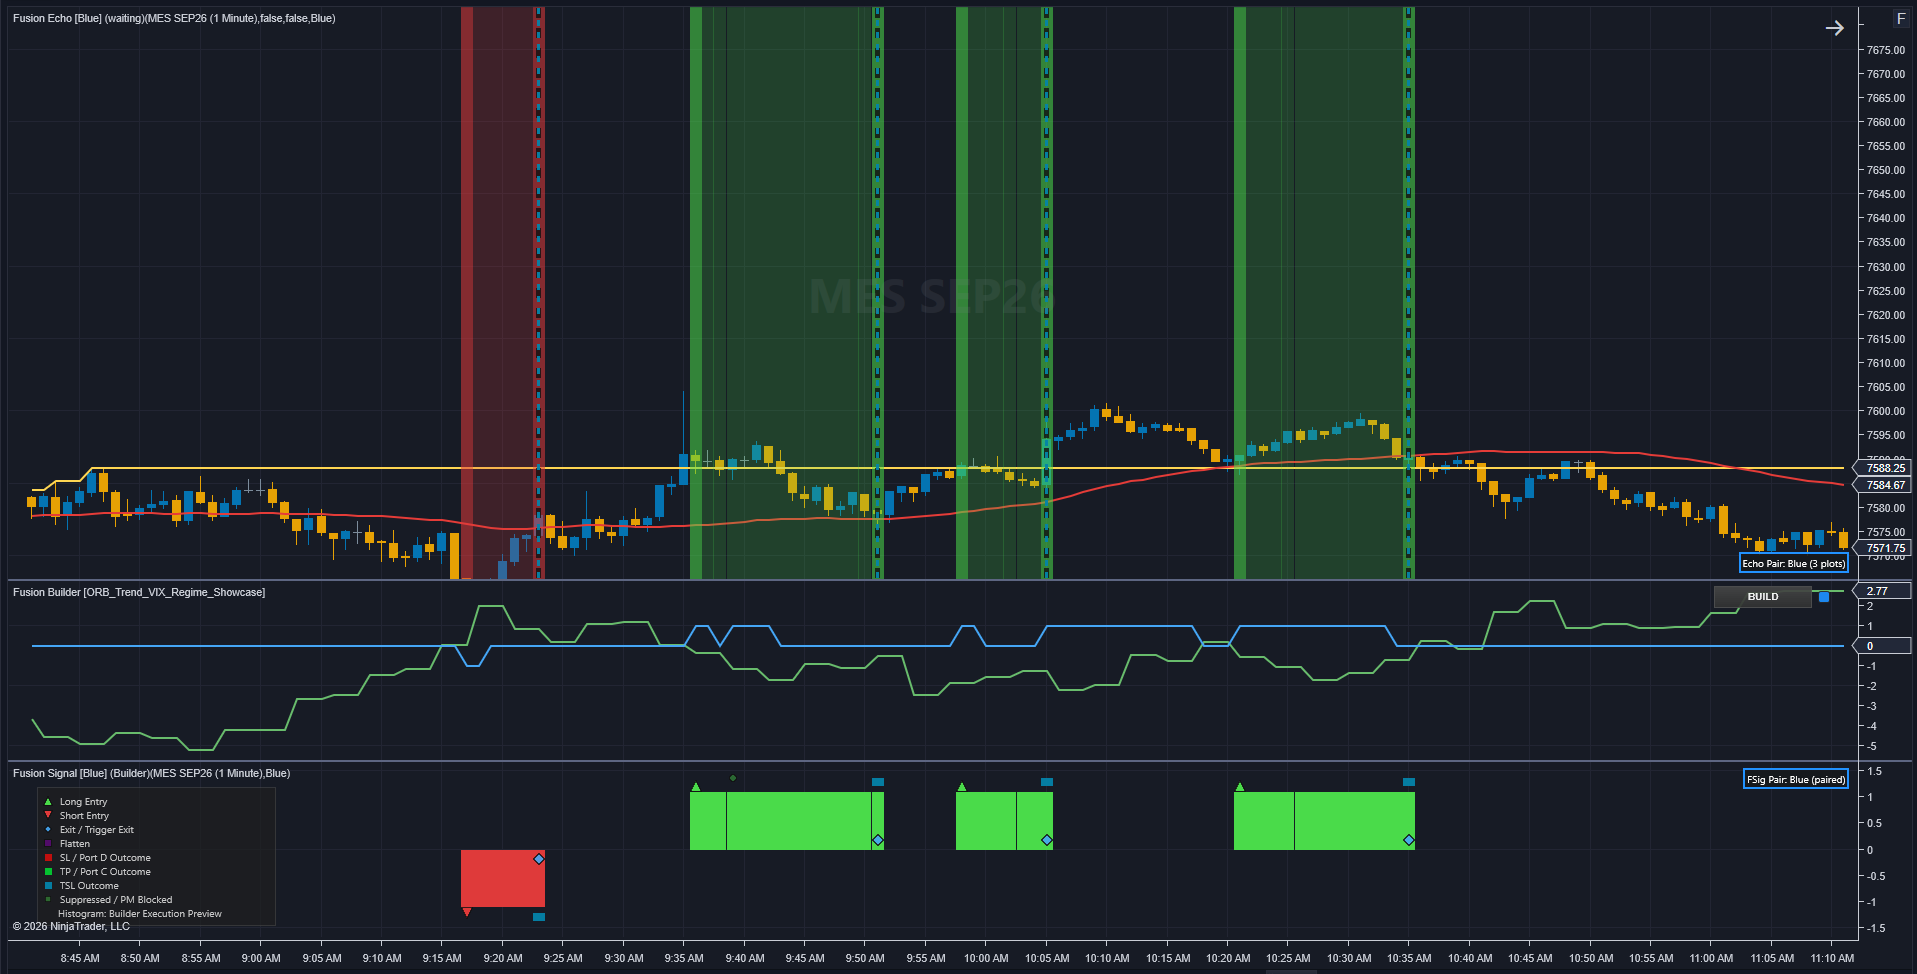Select the green histogram block starting 9:58 AM

pyautogui.click(x=1004, y=821)
